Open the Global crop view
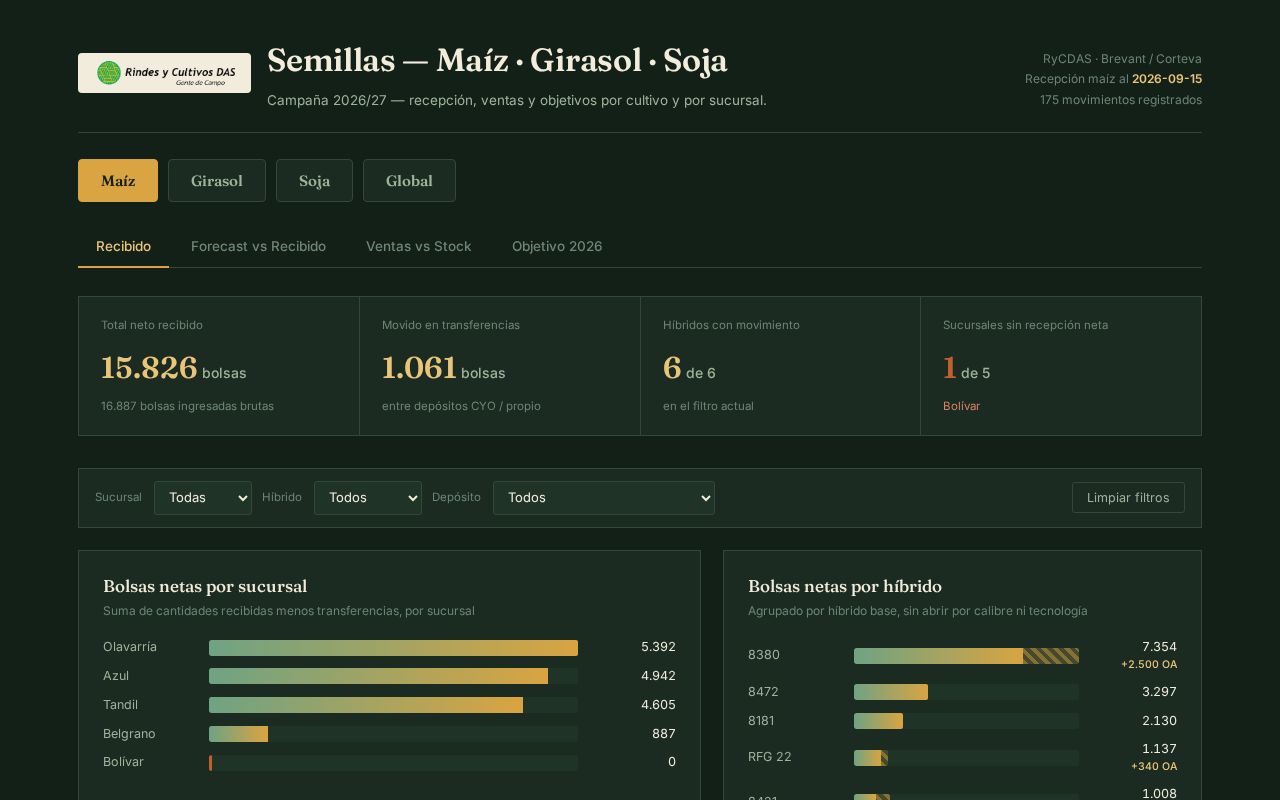1280x800 pixels. click(x=409, y=181)
